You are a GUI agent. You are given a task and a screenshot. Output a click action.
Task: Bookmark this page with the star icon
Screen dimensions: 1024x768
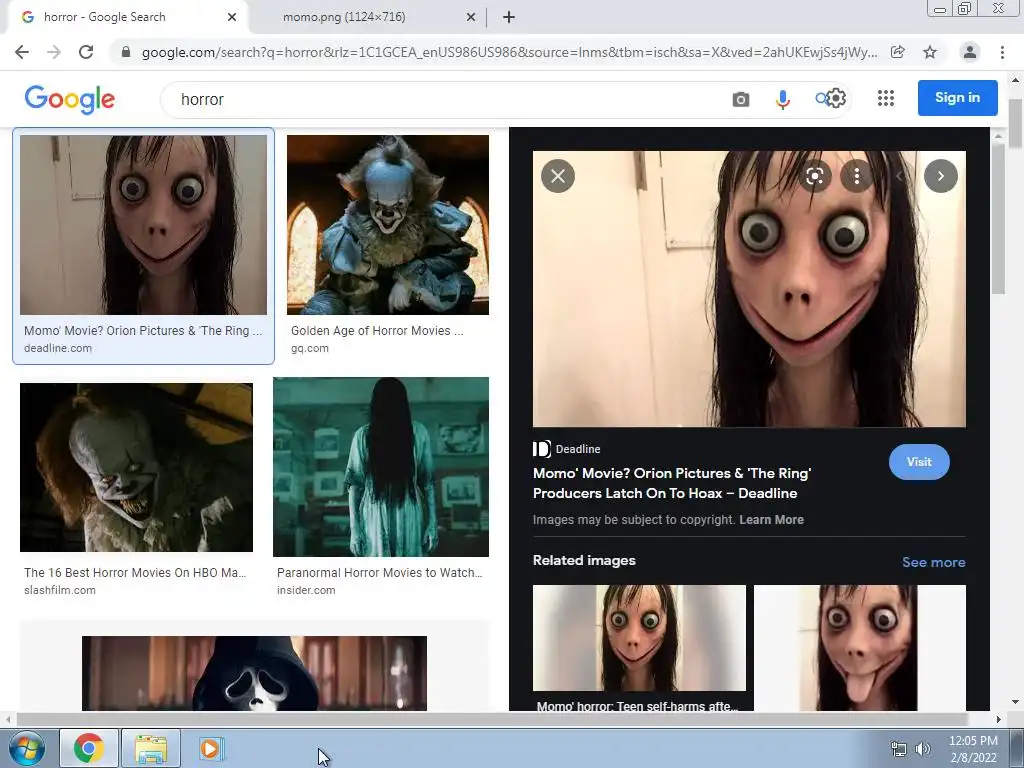tap(930, 52)
